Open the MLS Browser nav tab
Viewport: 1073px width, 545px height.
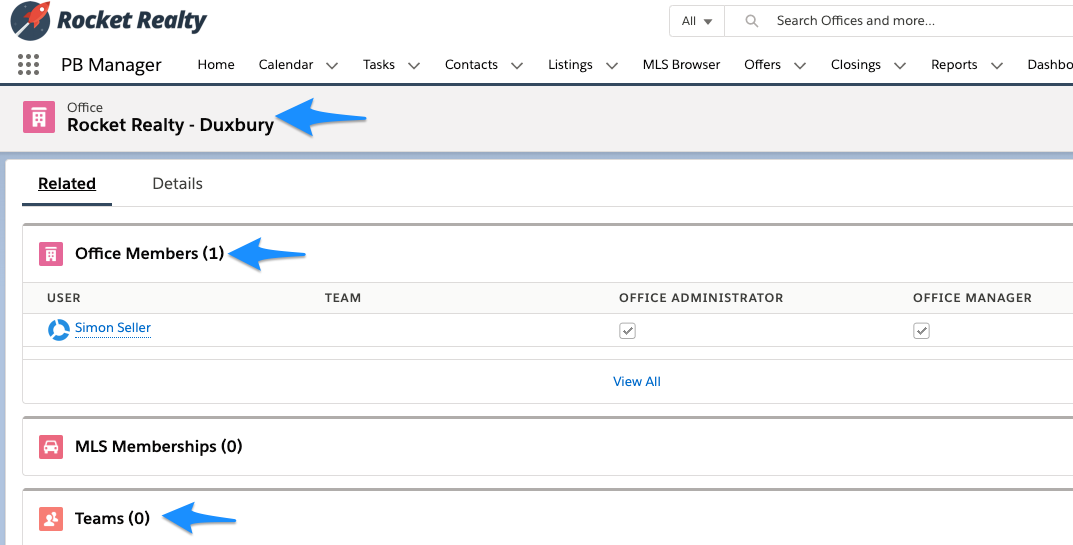tap(682, 64)
